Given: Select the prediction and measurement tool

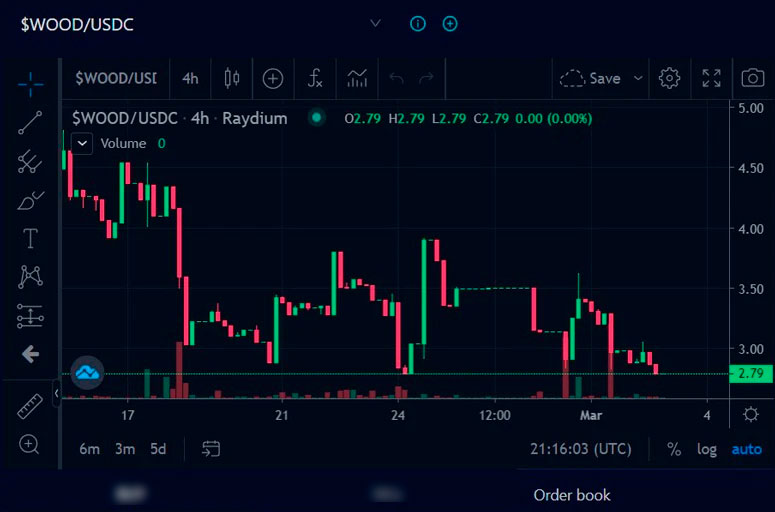Looking at the screenshot, I should pos(30,316).
